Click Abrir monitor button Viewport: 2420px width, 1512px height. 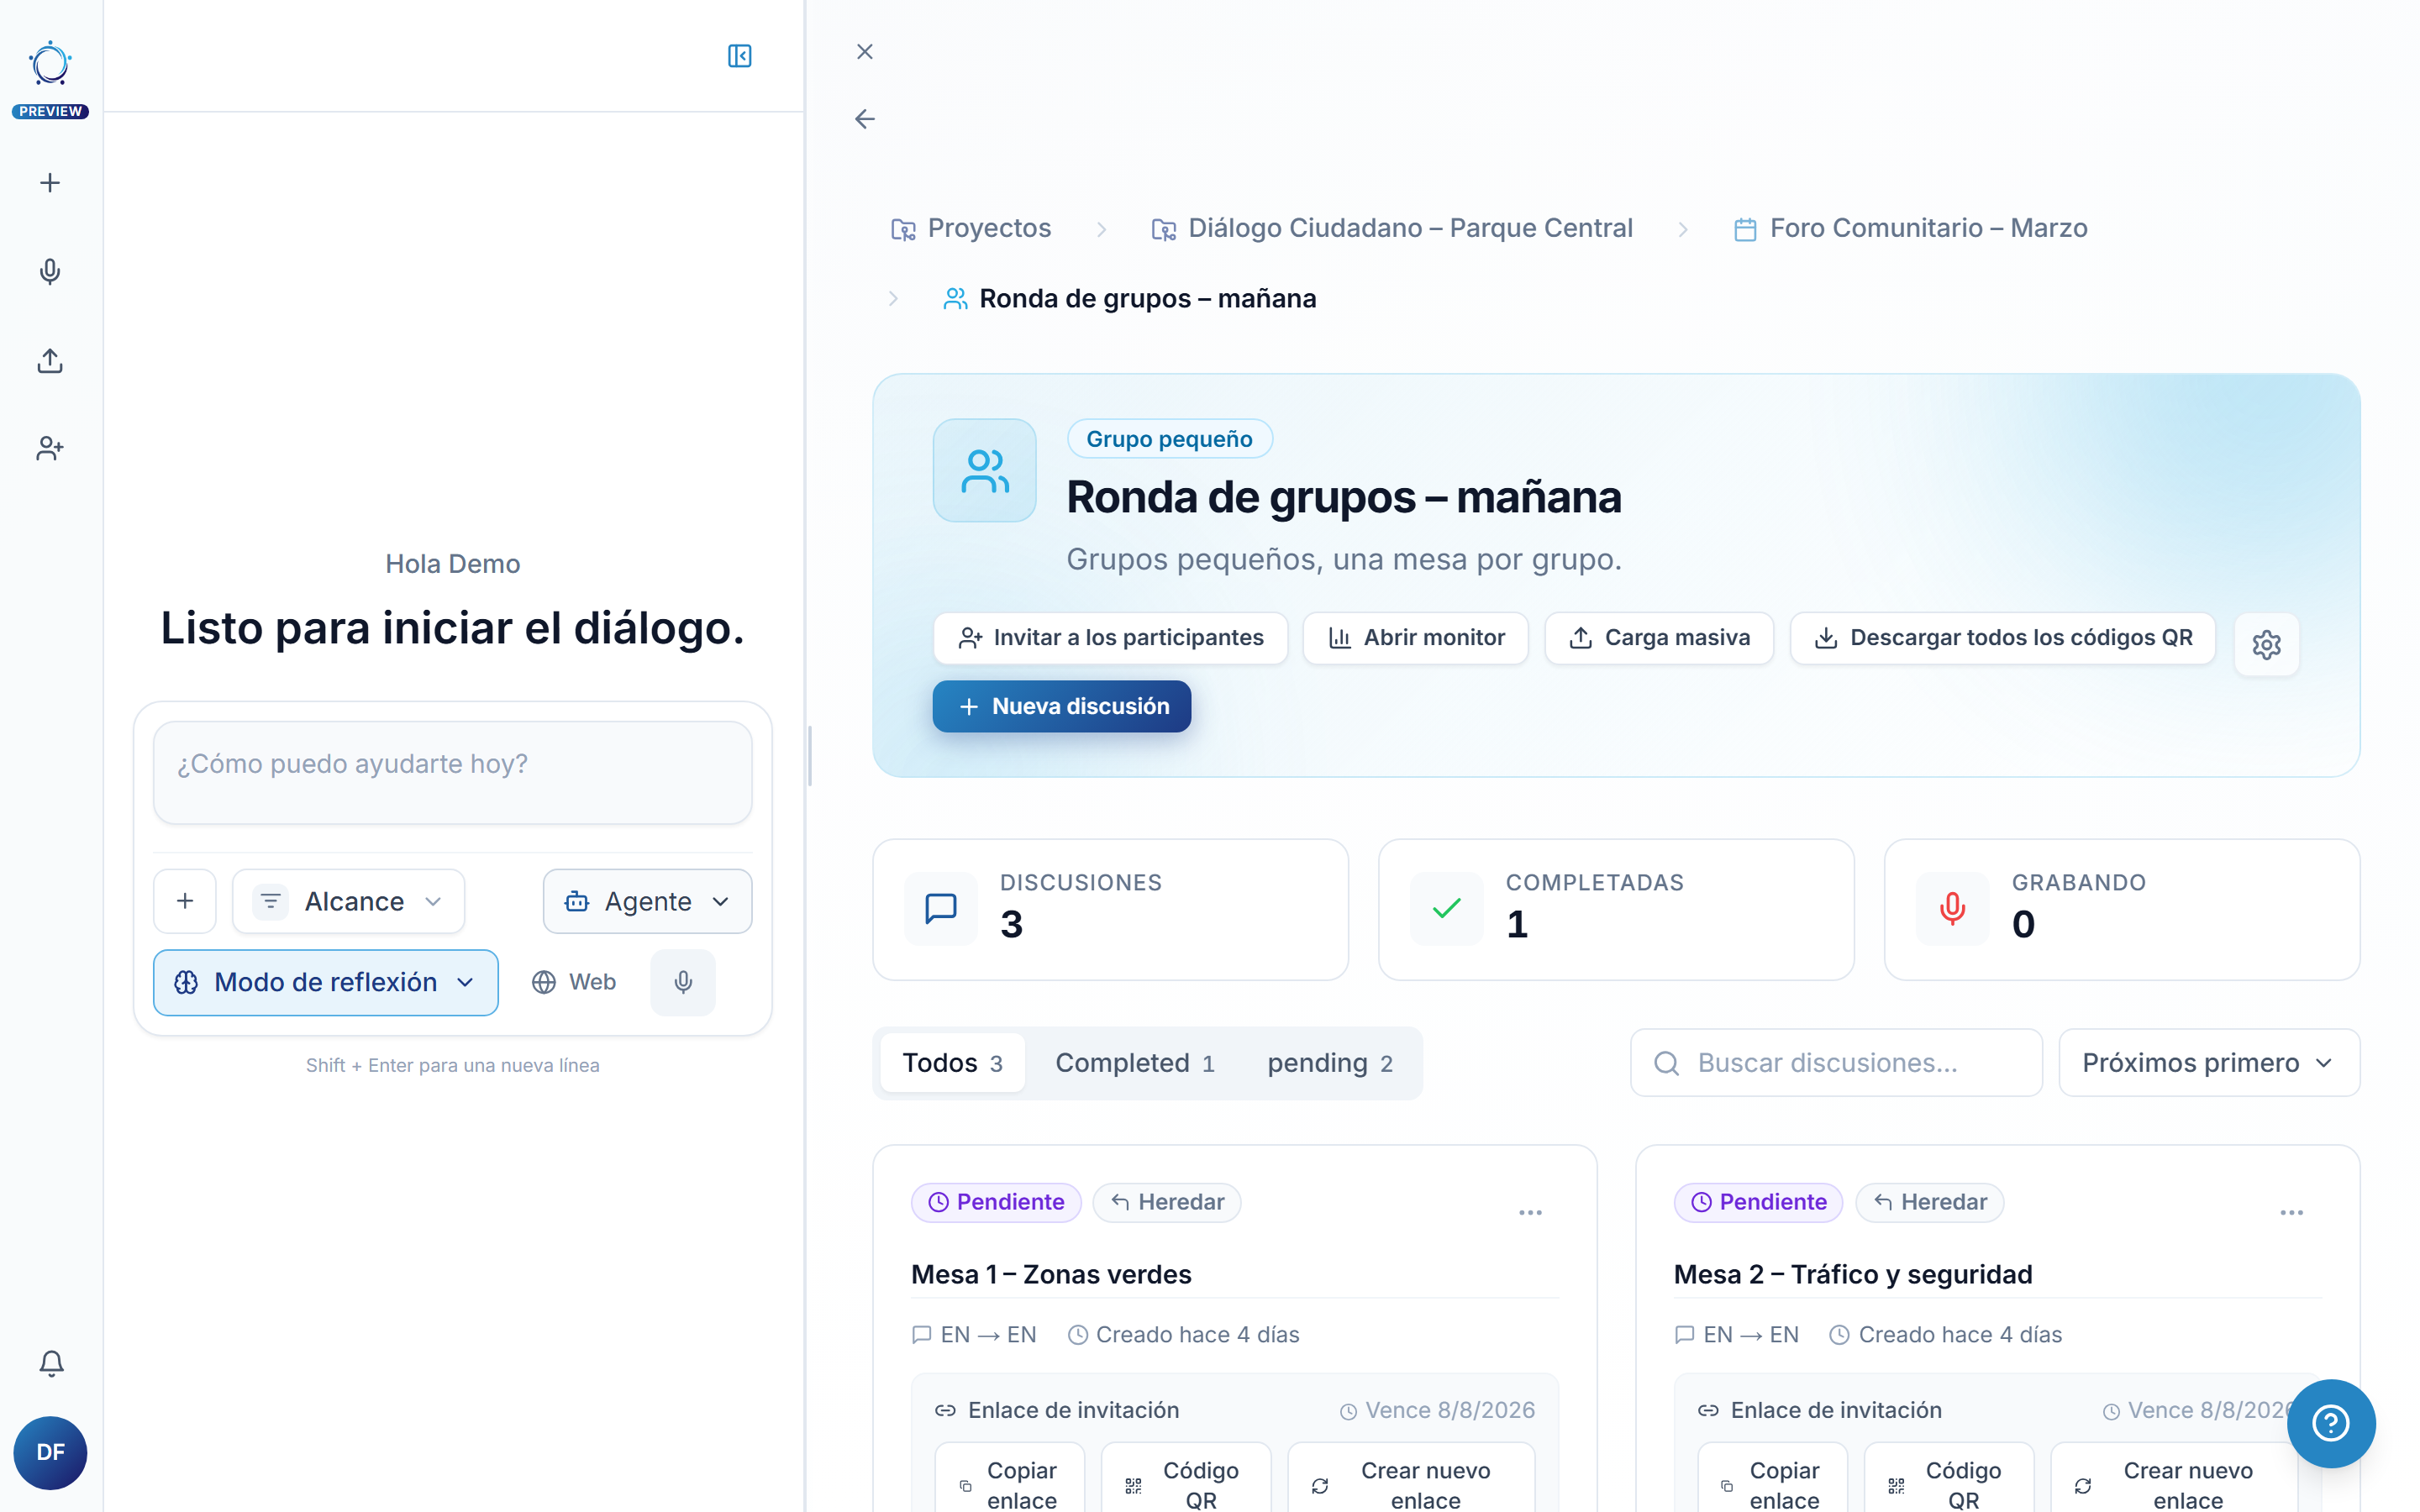tap(1416, 637)
